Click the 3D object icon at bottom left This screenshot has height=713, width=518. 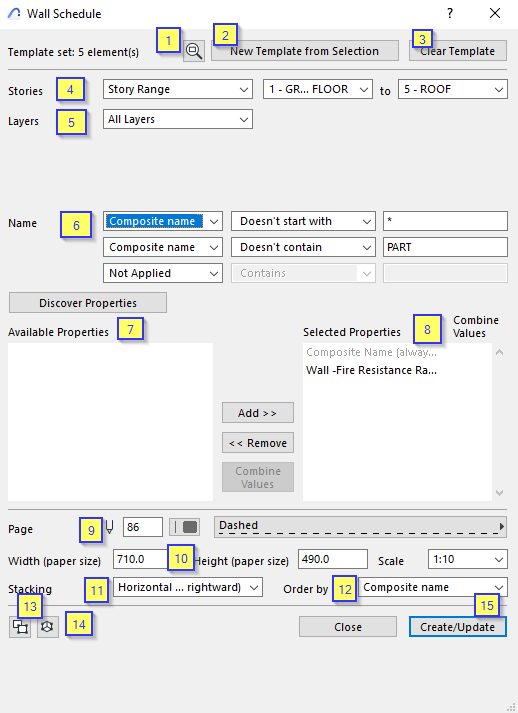point(47,627)
